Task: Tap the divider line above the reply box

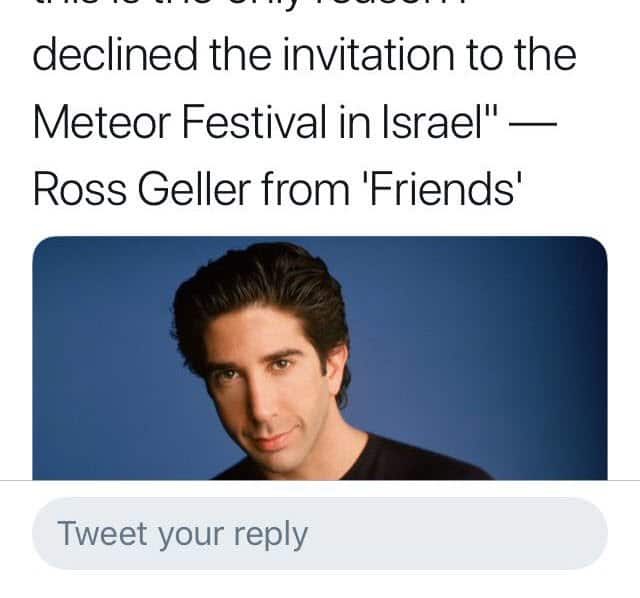Action: coord(320,481)
